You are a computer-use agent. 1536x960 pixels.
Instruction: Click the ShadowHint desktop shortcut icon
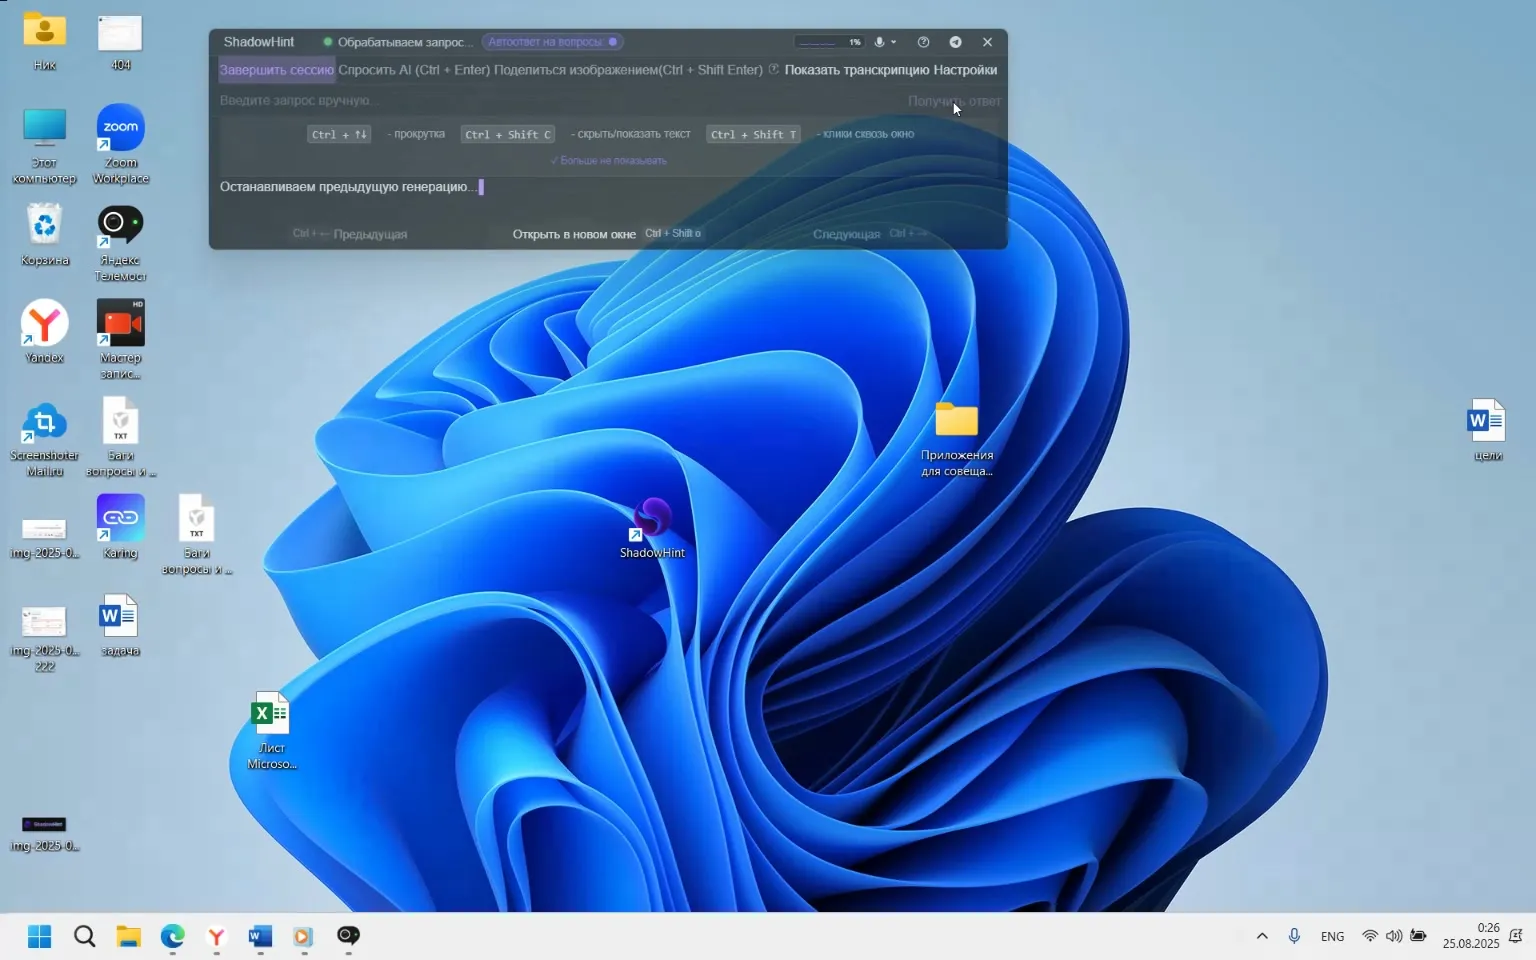click(x=652, y=520)
